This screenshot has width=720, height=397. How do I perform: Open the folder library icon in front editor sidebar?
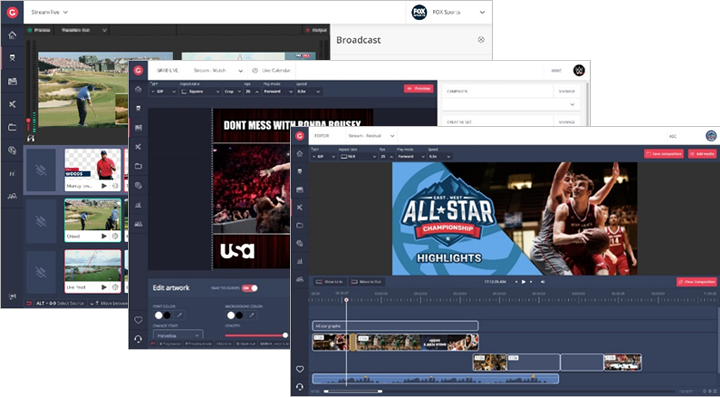300,225
